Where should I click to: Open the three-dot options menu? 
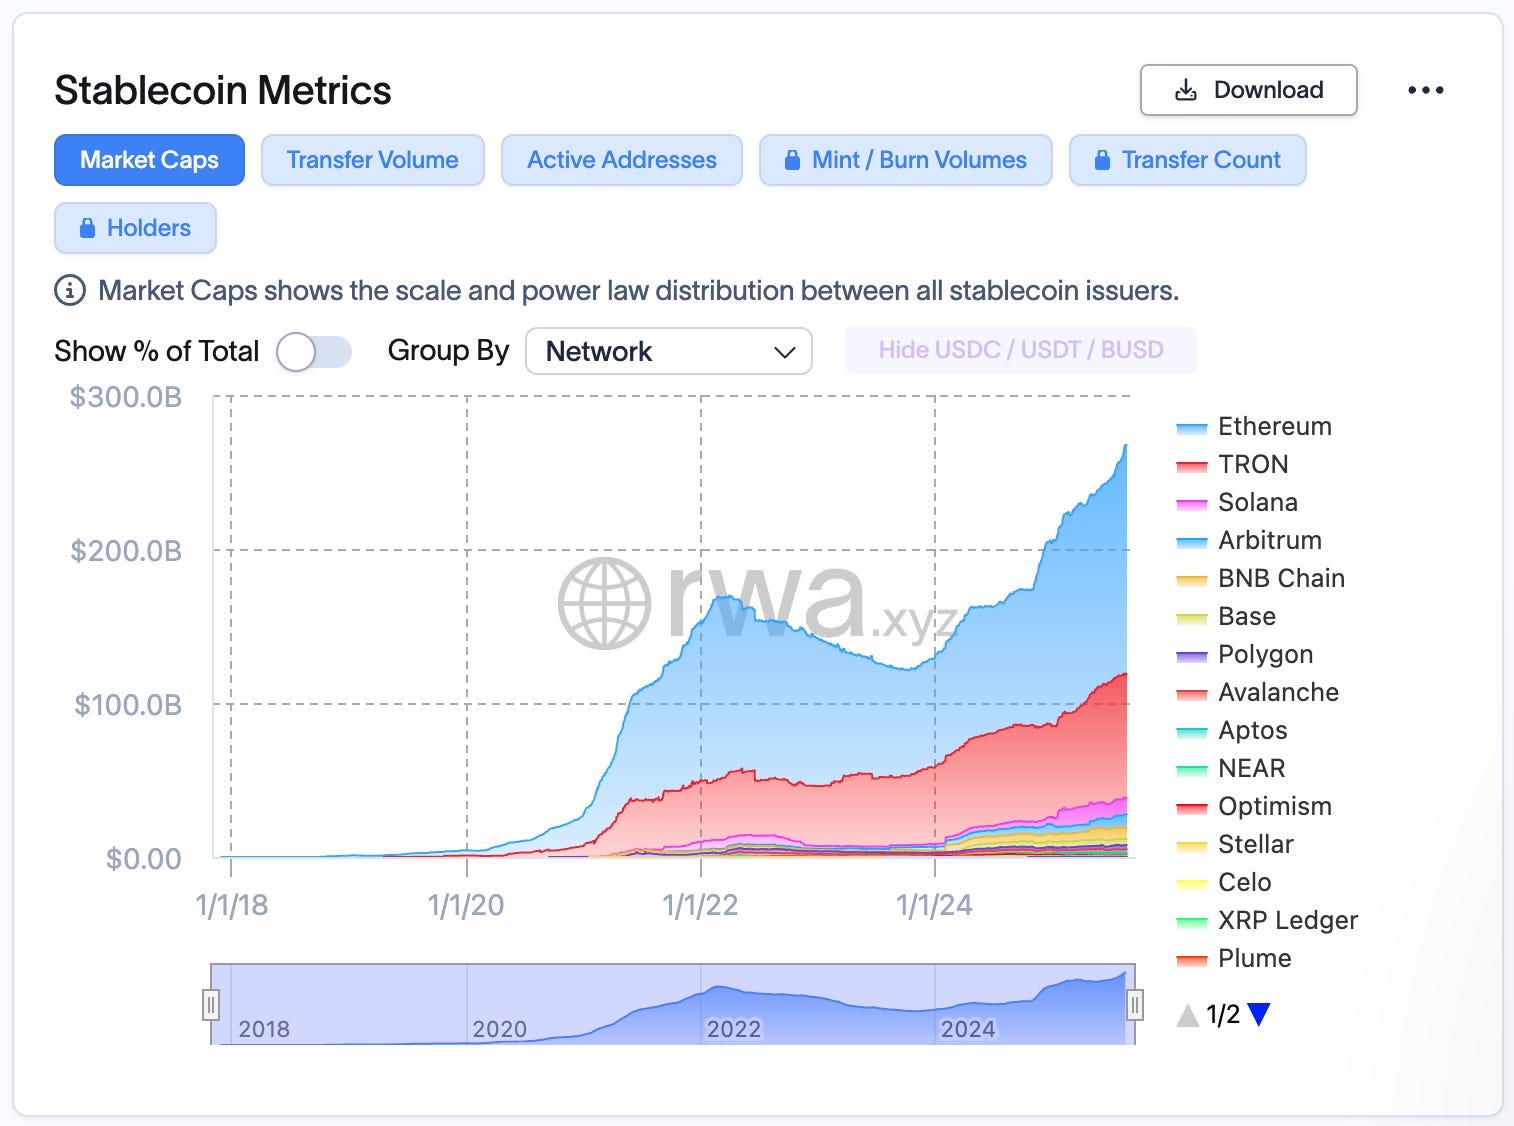(x=1426, y=89)
